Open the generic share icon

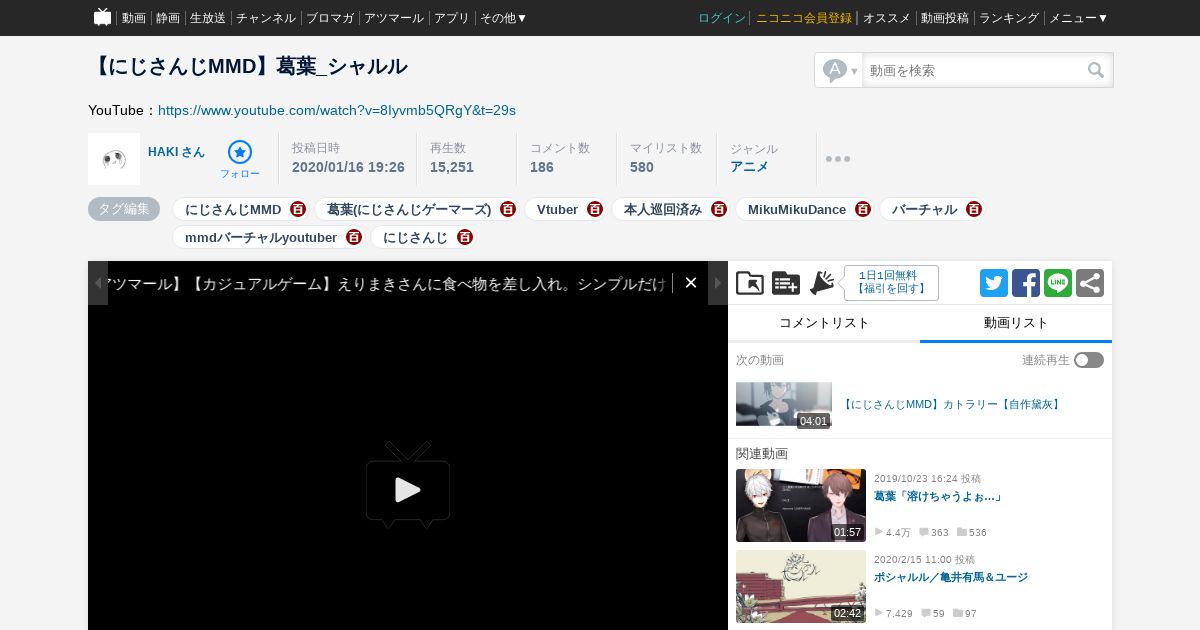point(1090,283)
